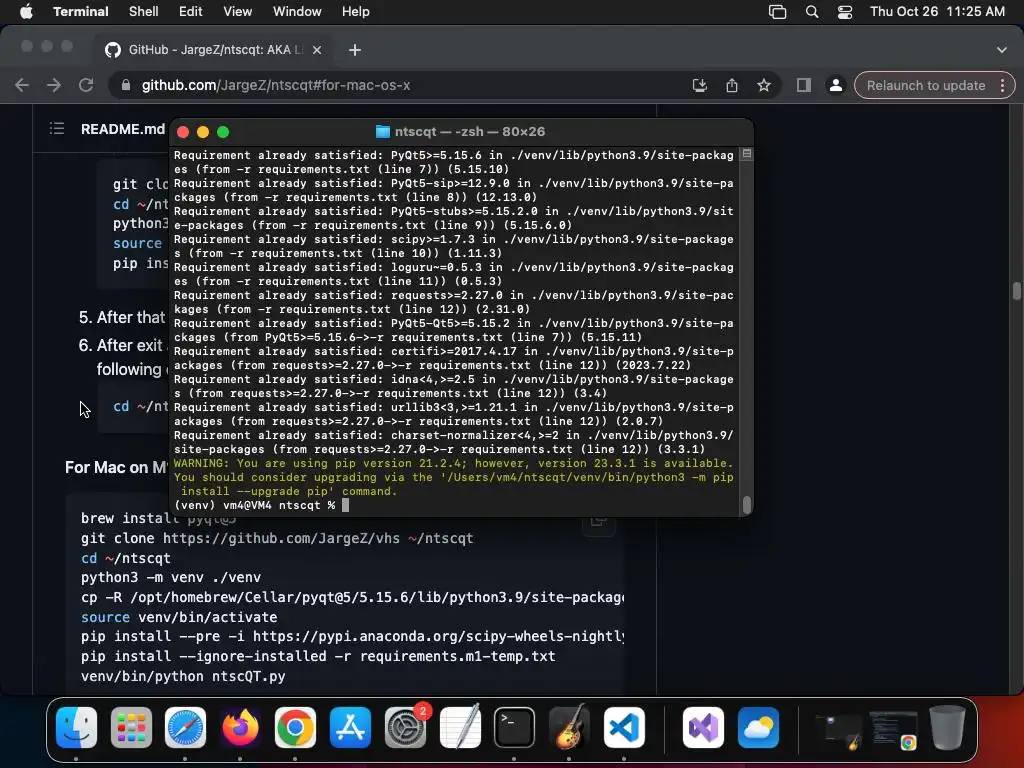Open the cloud app in Dock

(758, 728)
